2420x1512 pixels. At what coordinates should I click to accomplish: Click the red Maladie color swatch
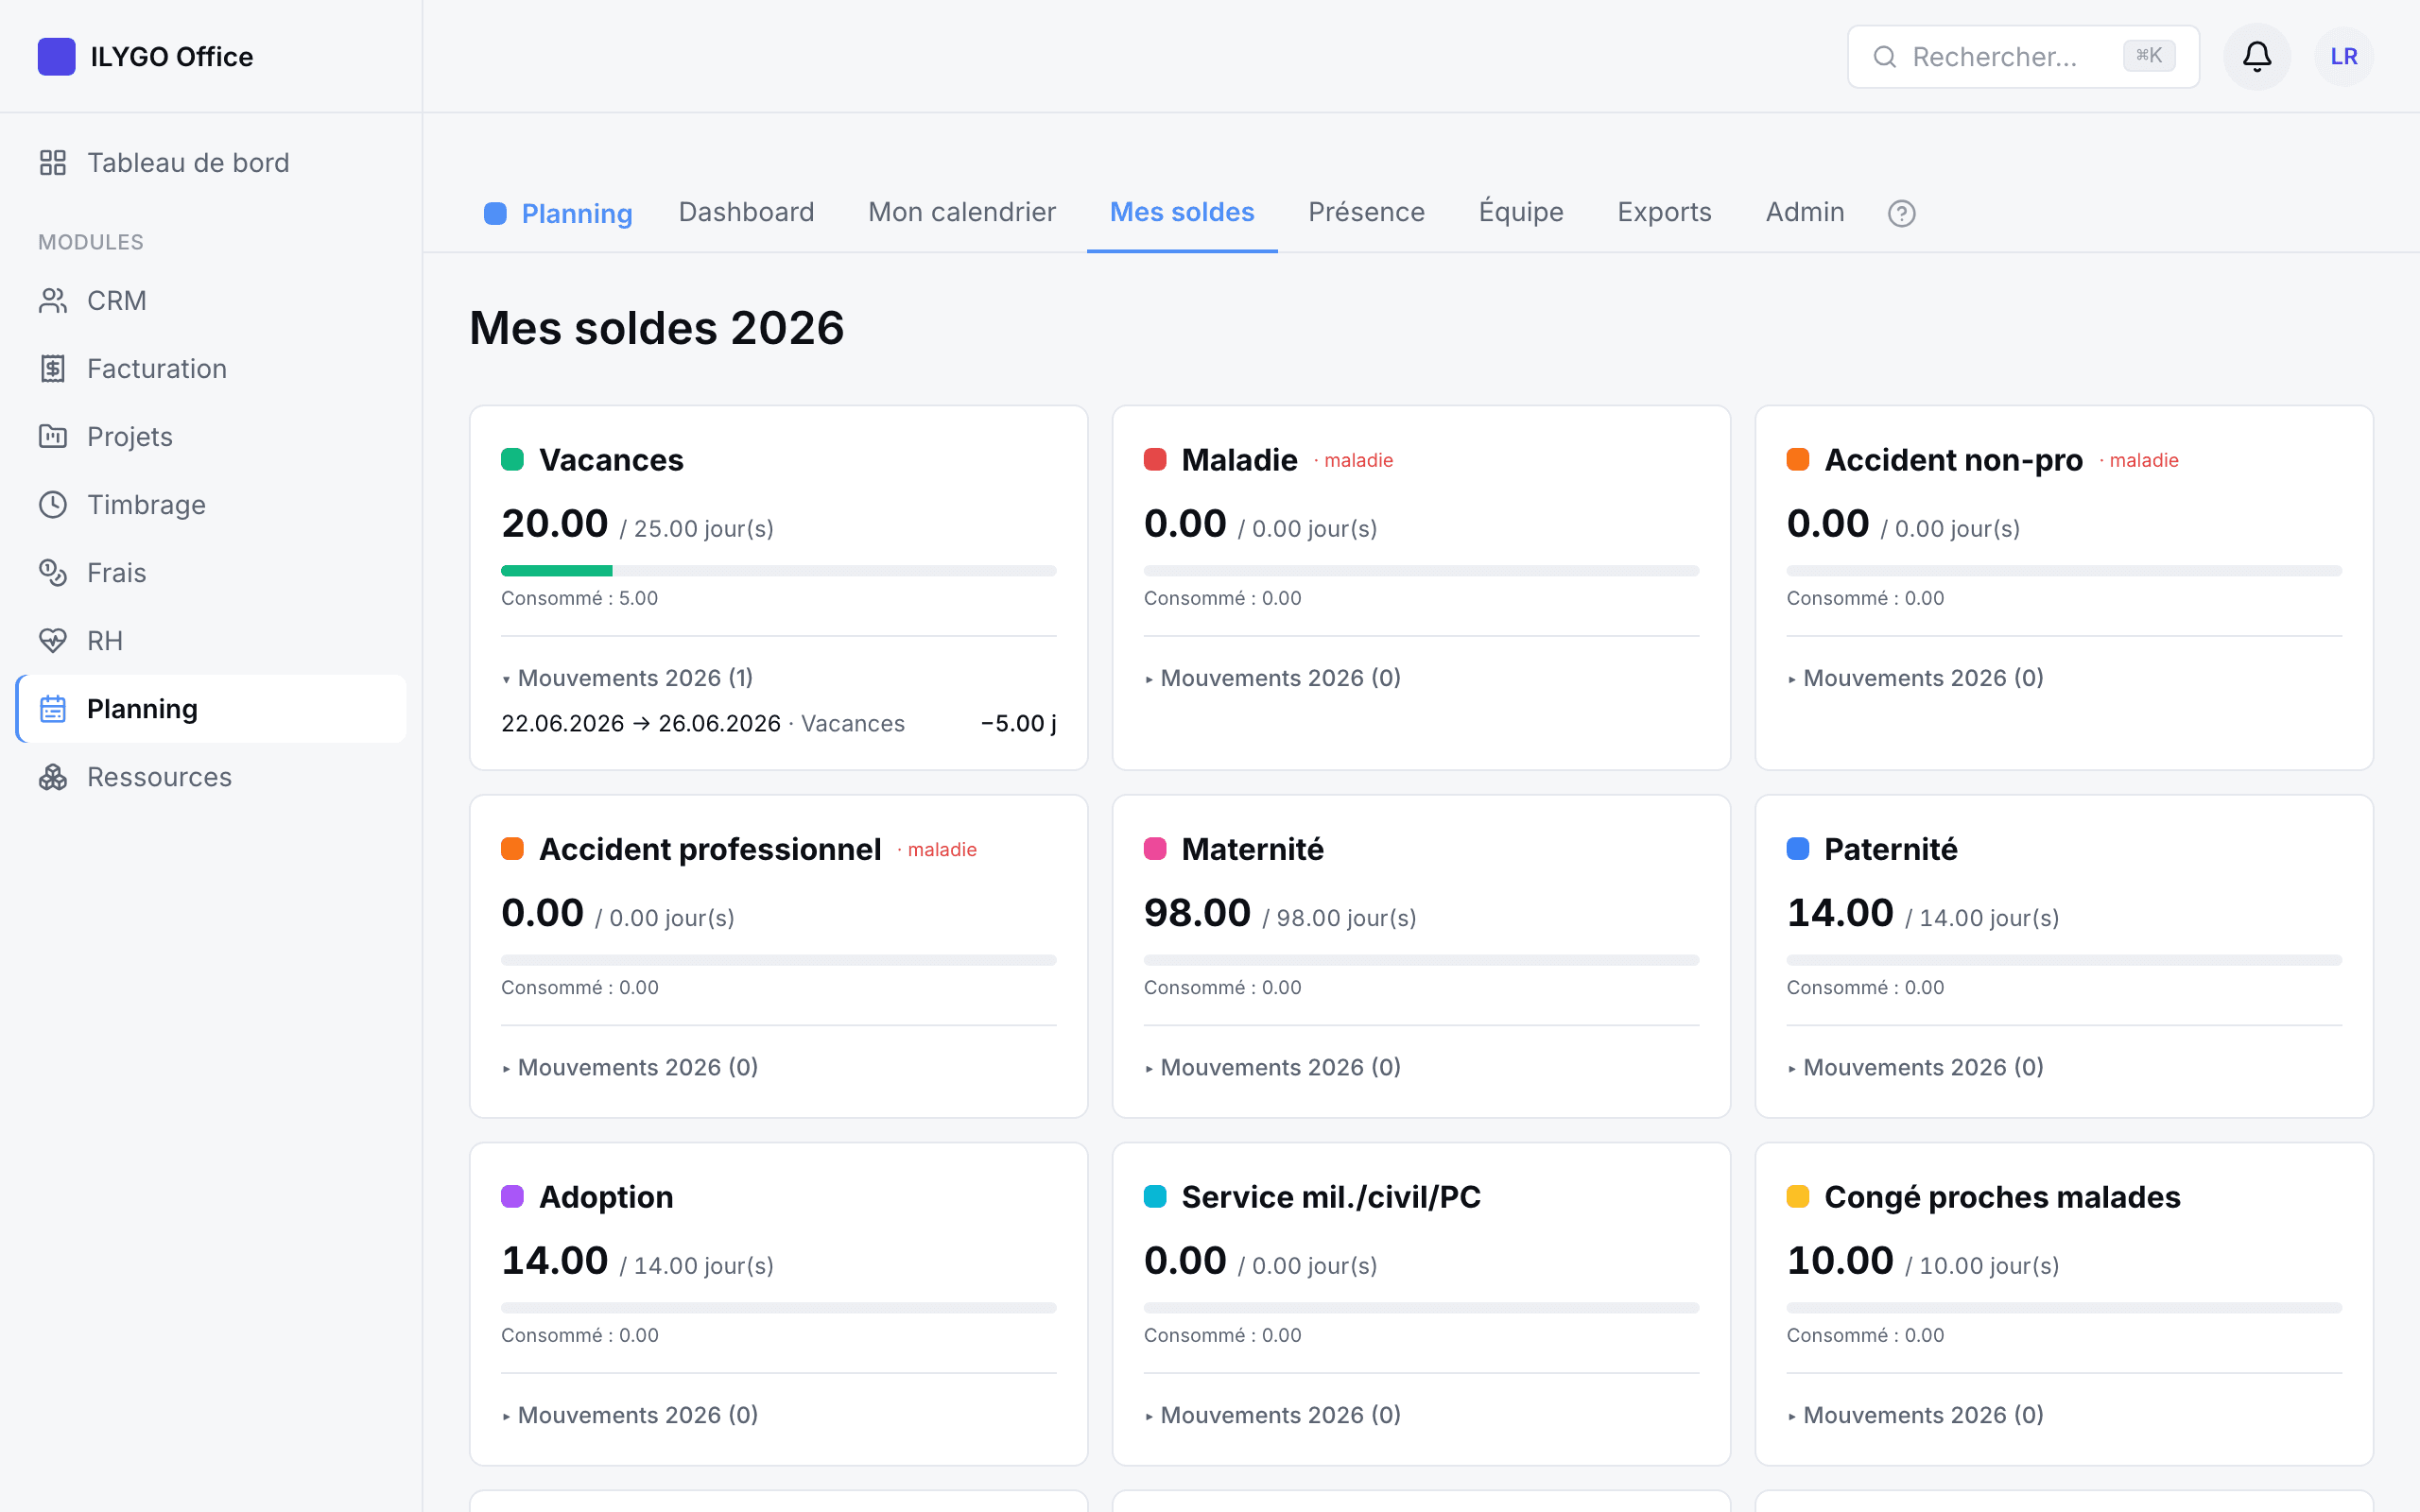1155,460
